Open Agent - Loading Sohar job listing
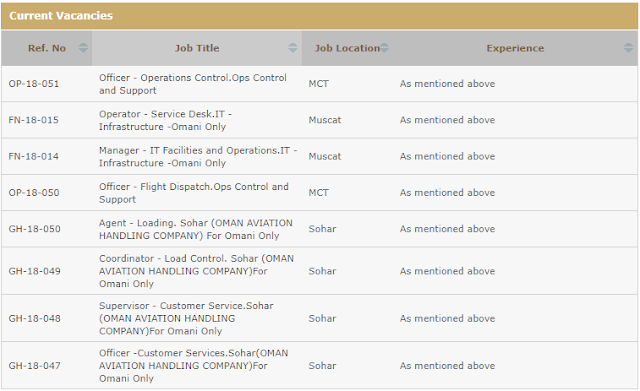640x391 pixels. pos(196,229)
